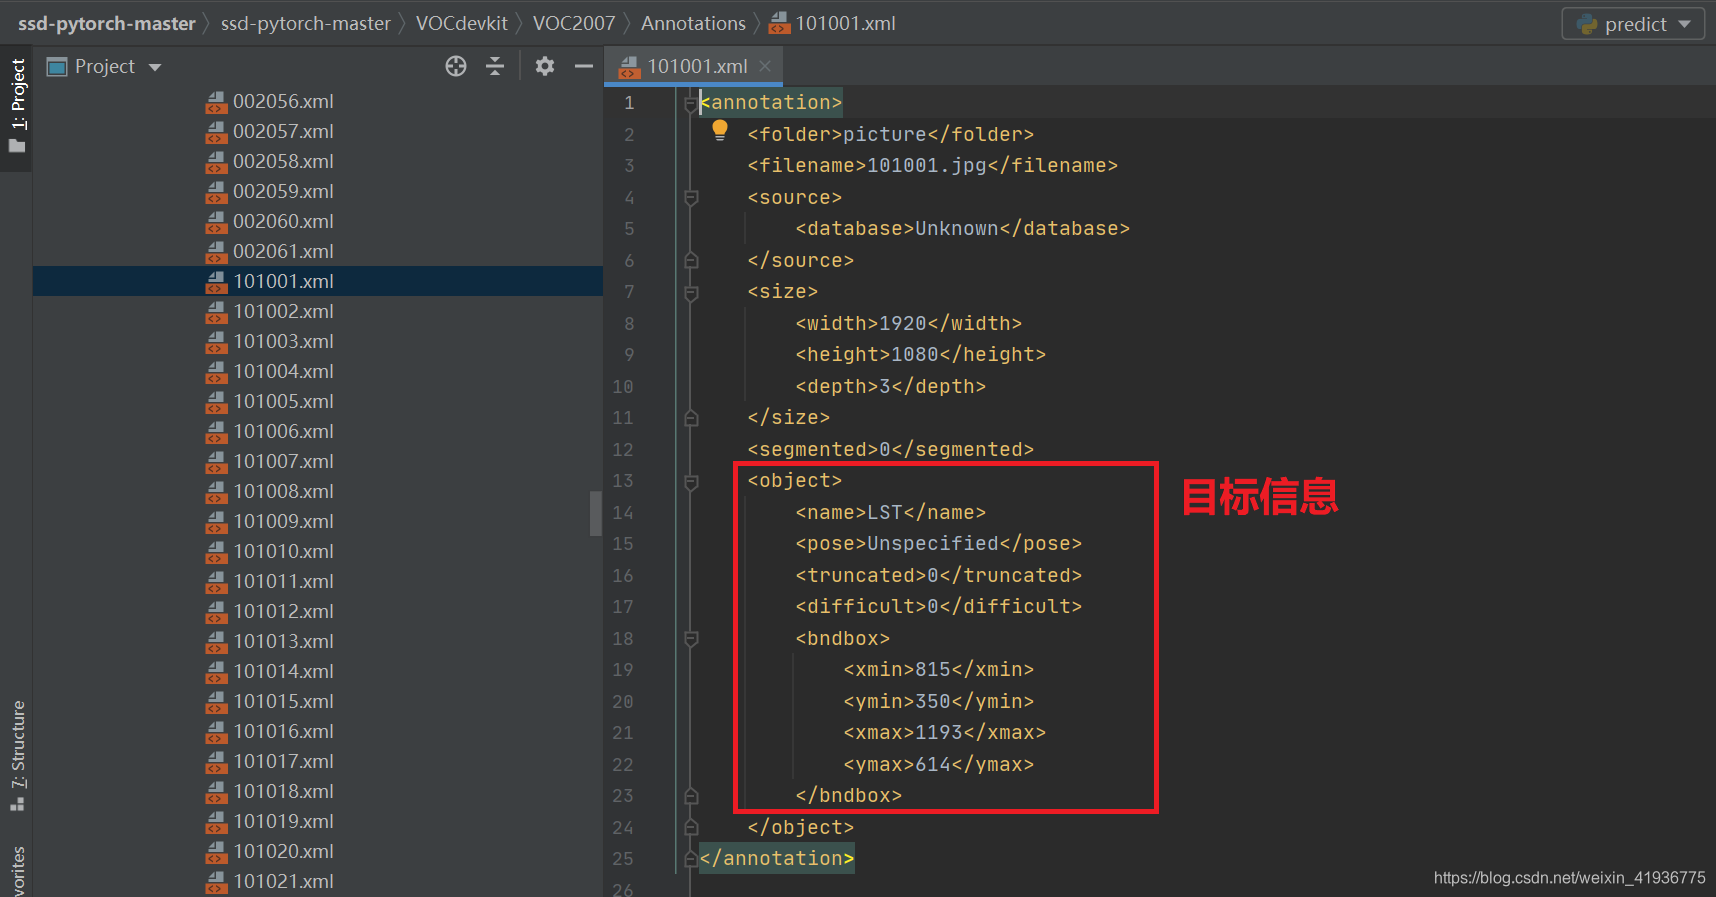Click fold end marker at </object> line
1716x897 pixels.
(x=691, y=828)
